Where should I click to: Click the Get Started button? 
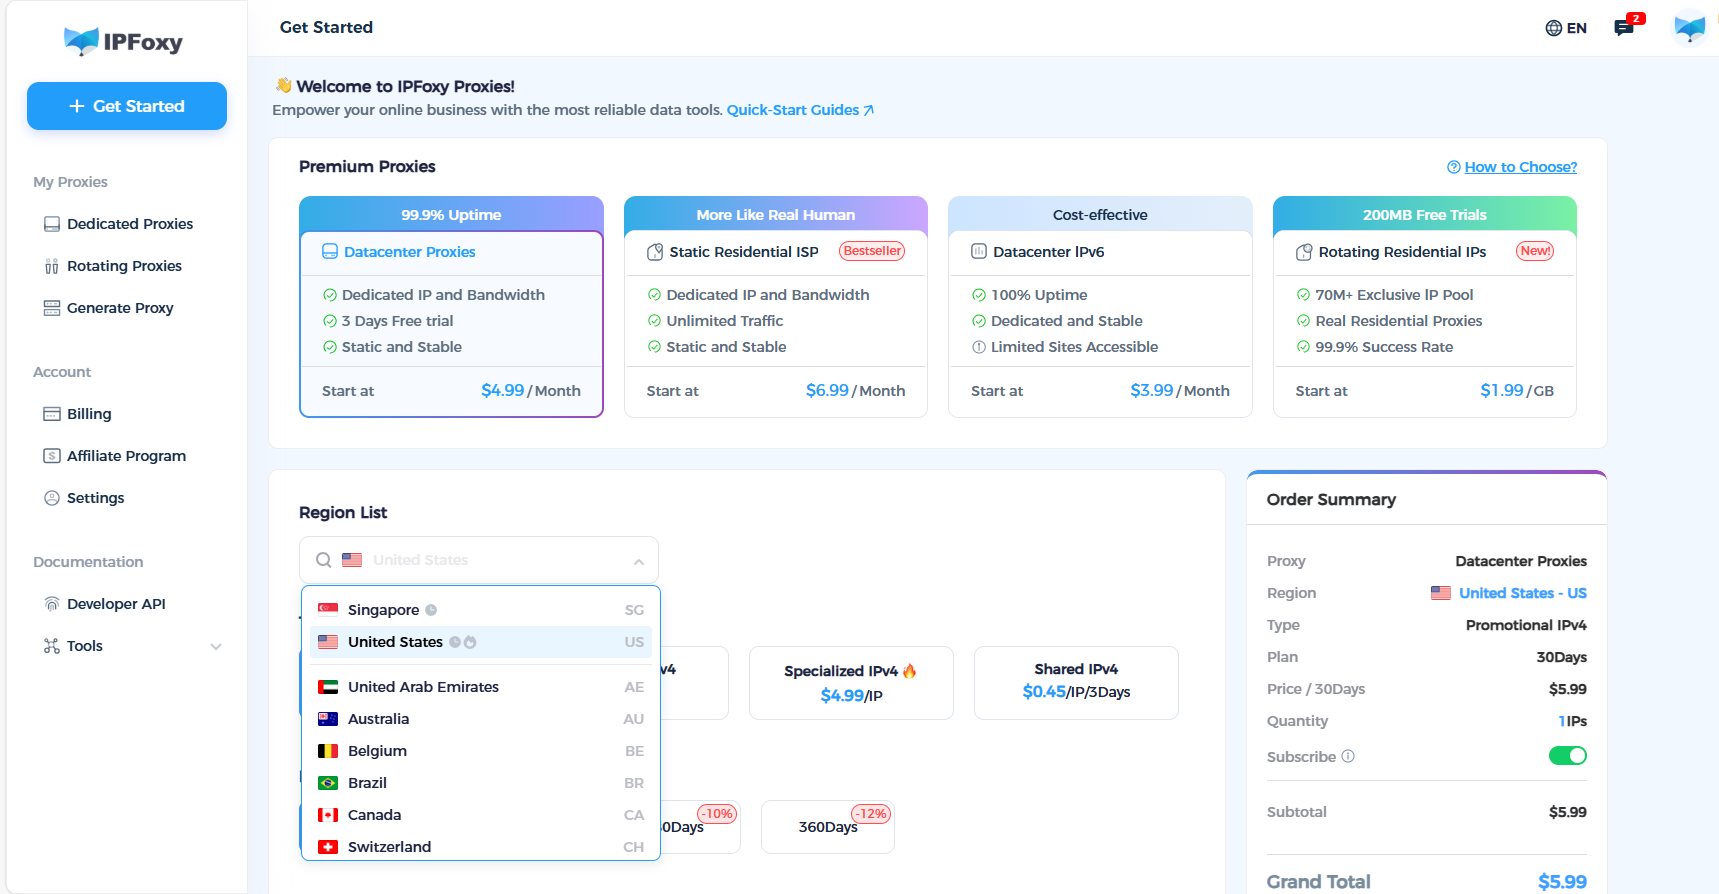pos(127,106)
